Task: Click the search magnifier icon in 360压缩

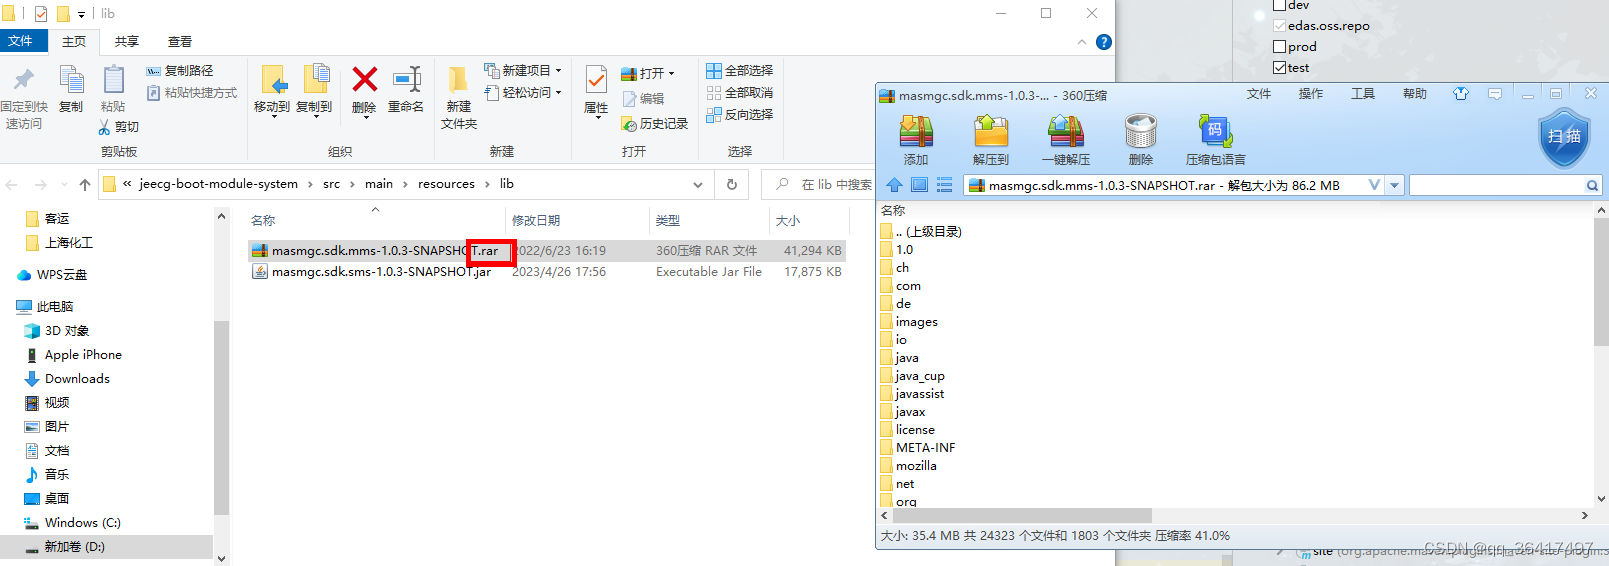Action: pos(1592,185)
